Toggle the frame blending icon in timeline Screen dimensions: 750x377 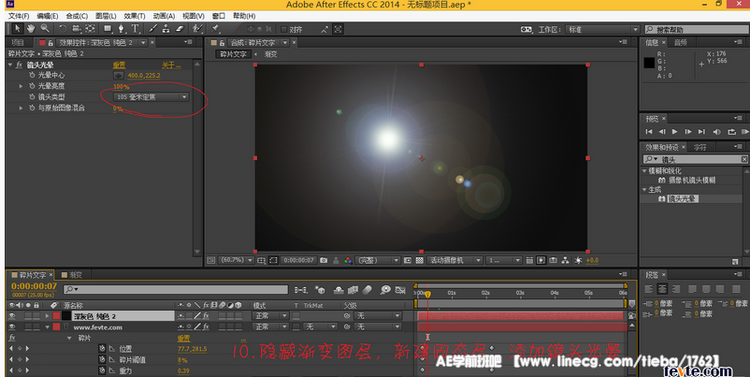[x=353, y=290]
